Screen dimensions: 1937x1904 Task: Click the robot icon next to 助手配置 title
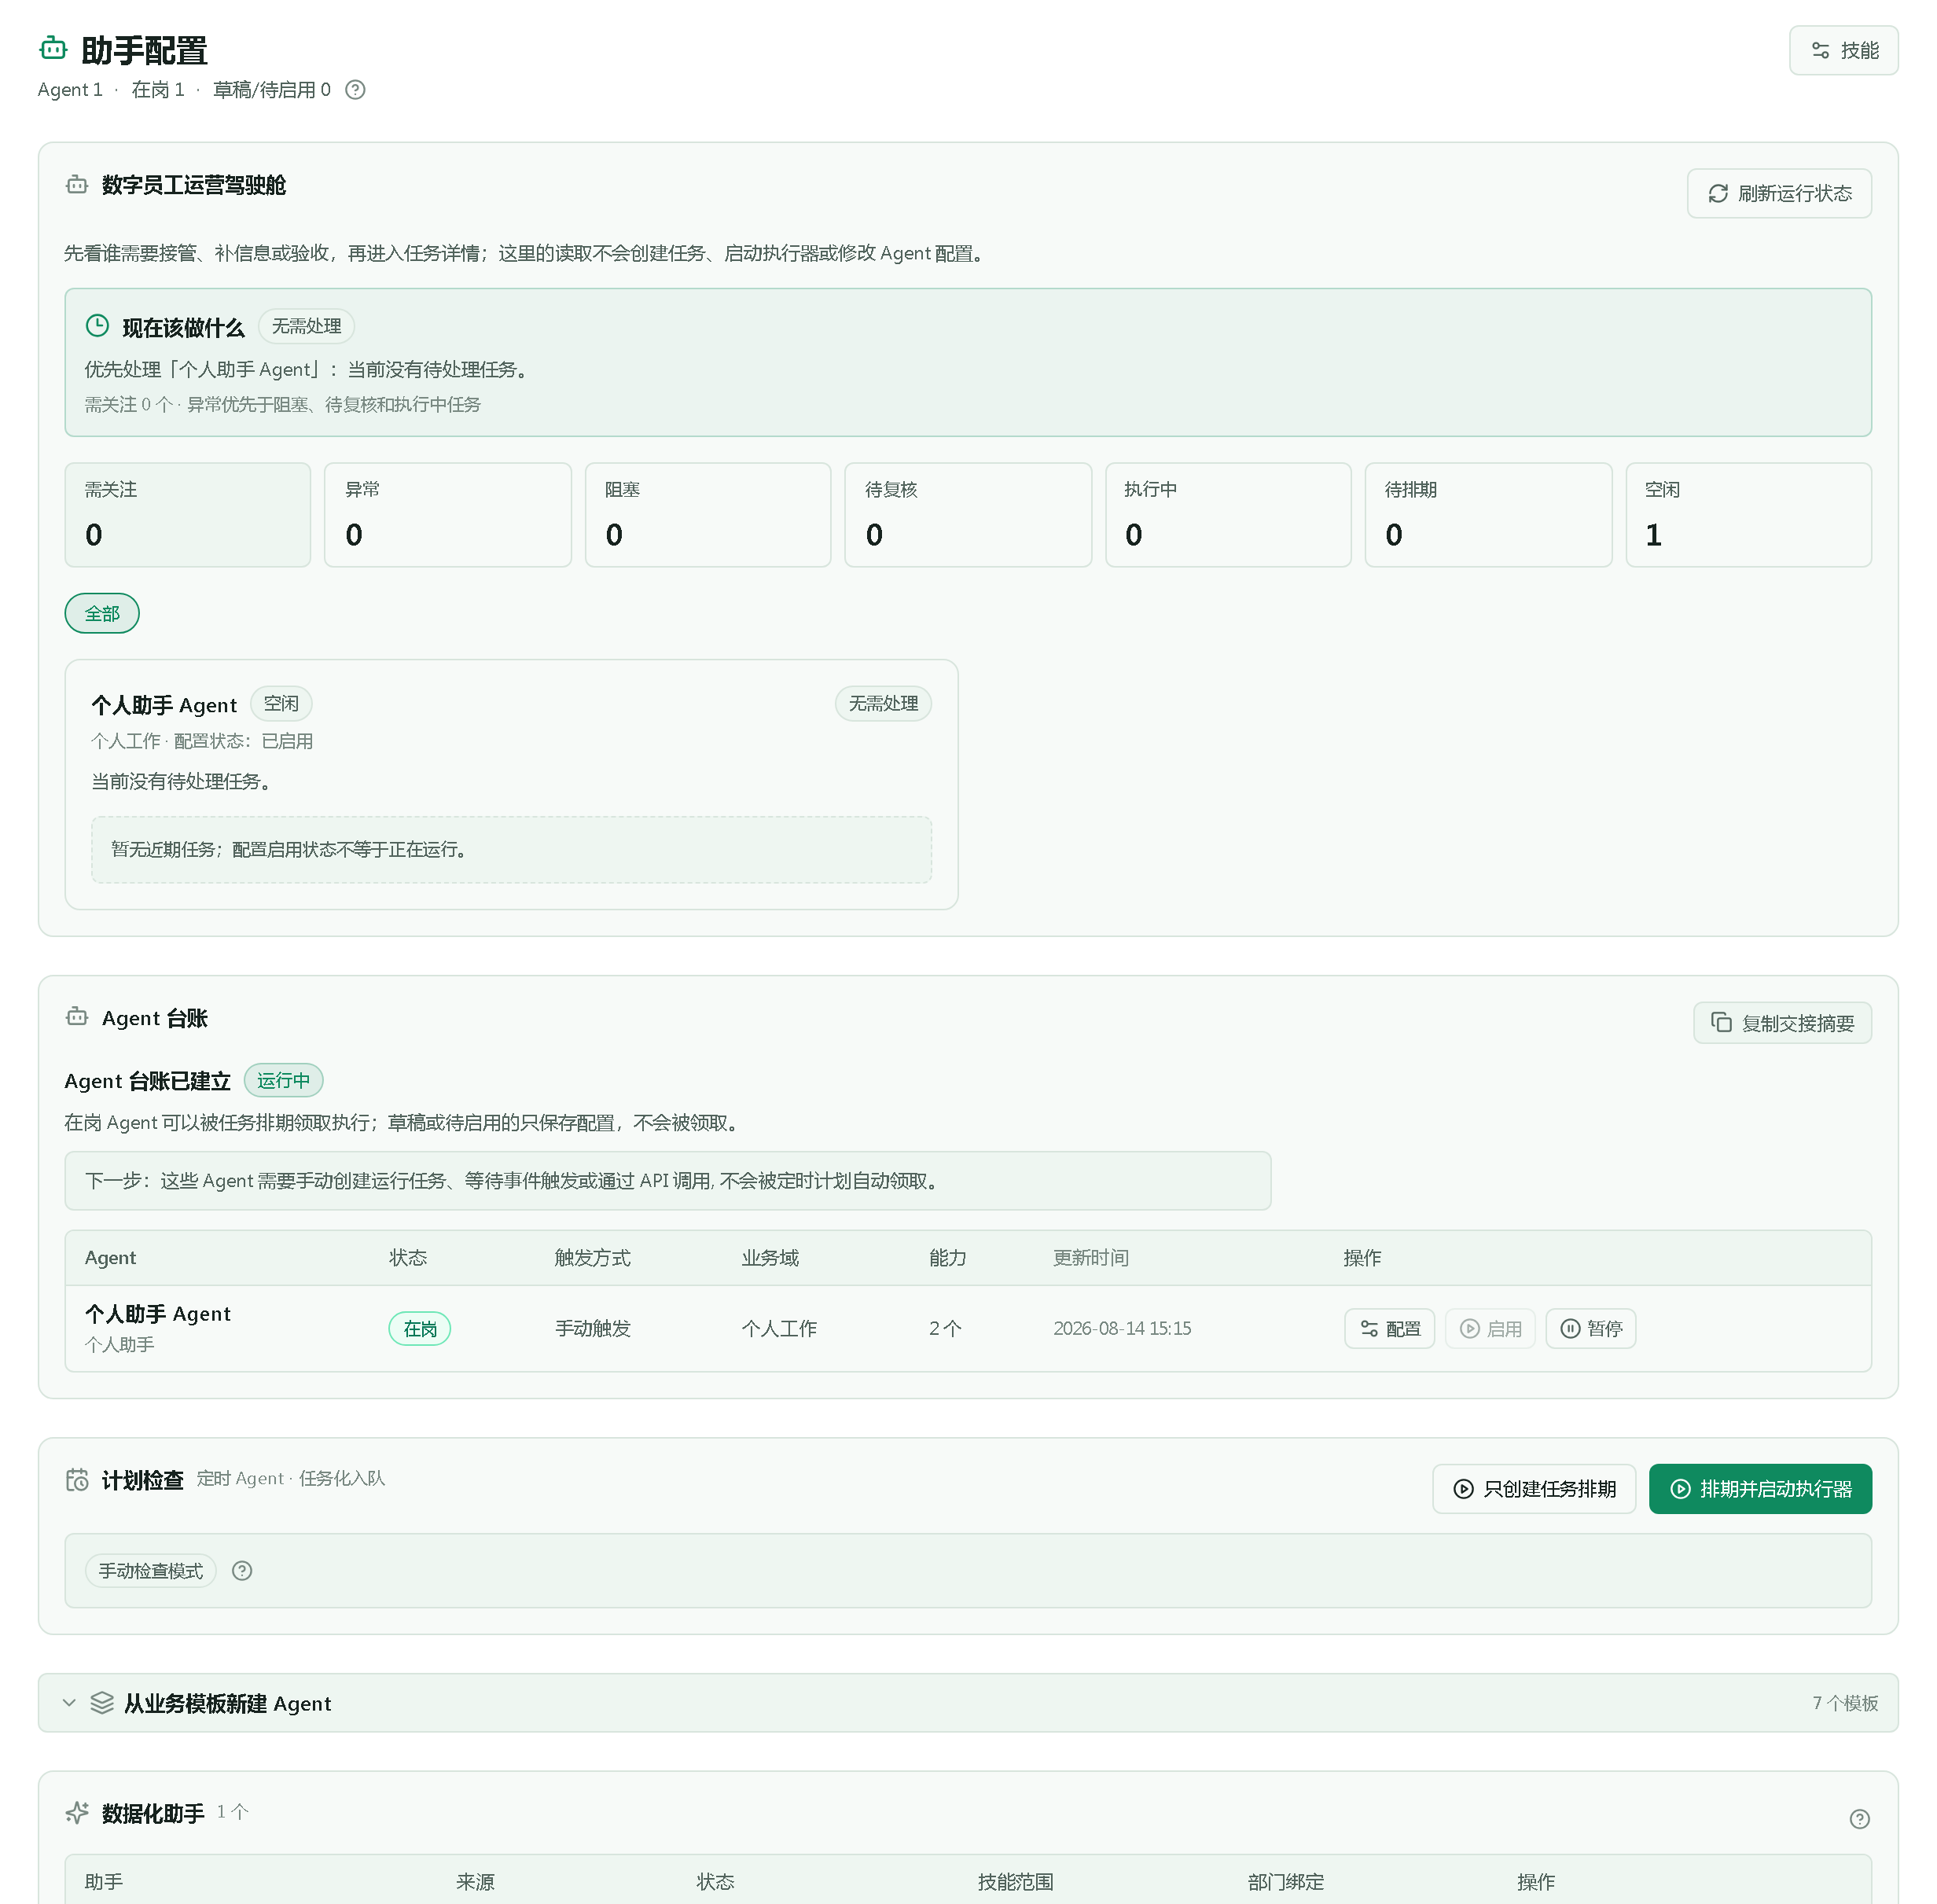pos(53,49)
